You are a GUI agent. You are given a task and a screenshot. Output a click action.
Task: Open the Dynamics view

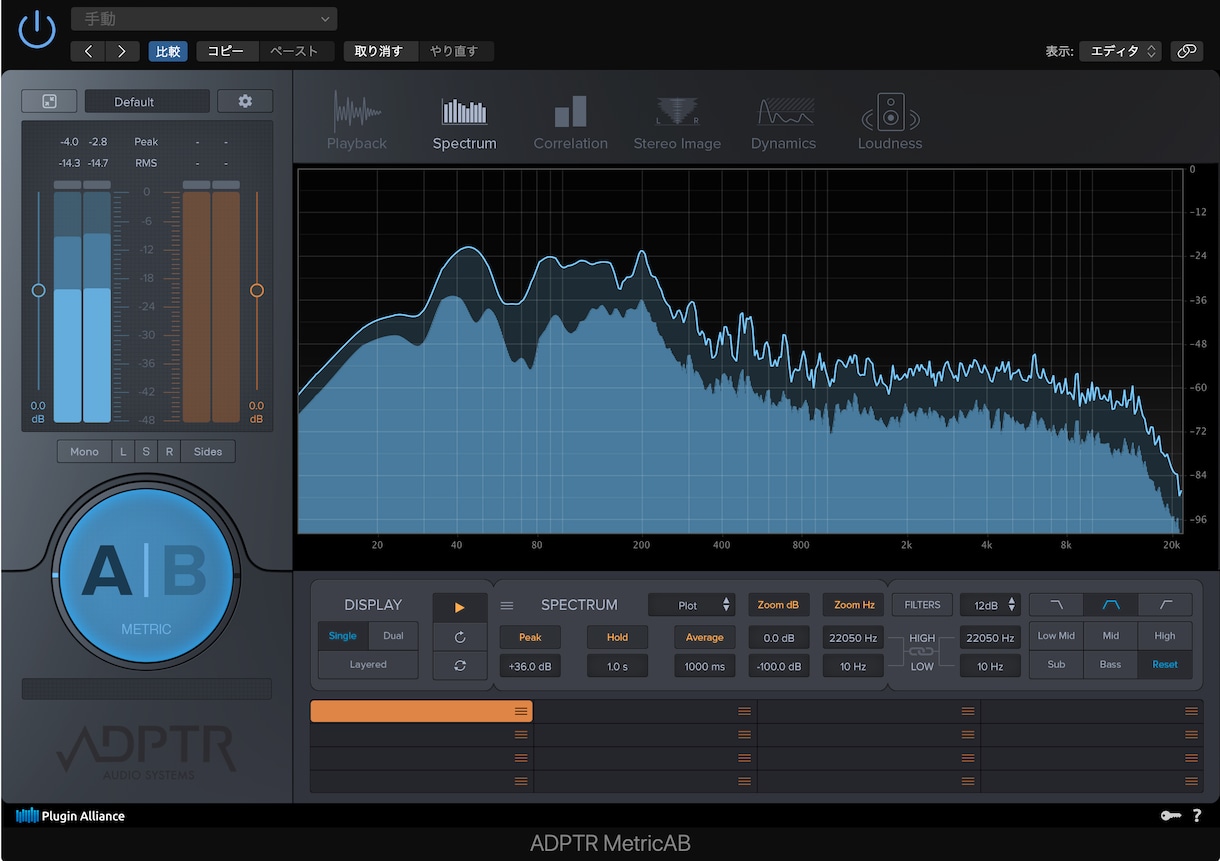783,121
